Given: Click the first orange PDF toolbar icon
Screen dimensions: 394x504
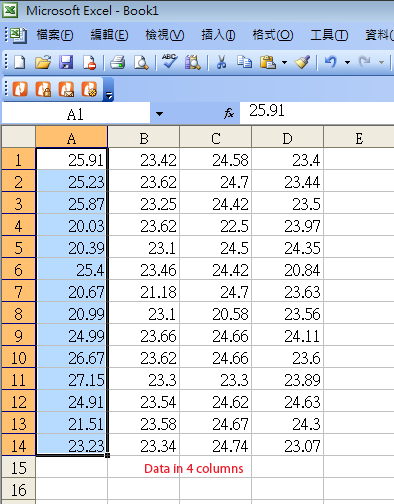Looking at the screenshot, I should 20,89.
